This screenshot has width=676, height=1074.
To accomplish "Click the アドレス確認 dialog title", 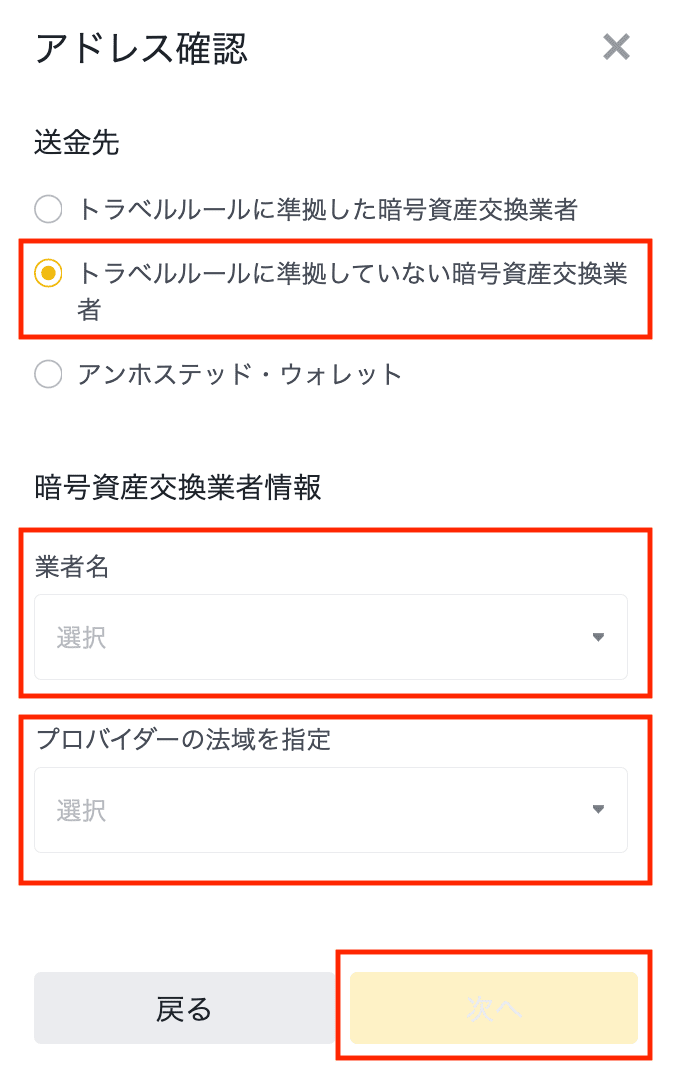I will (141, 48).
